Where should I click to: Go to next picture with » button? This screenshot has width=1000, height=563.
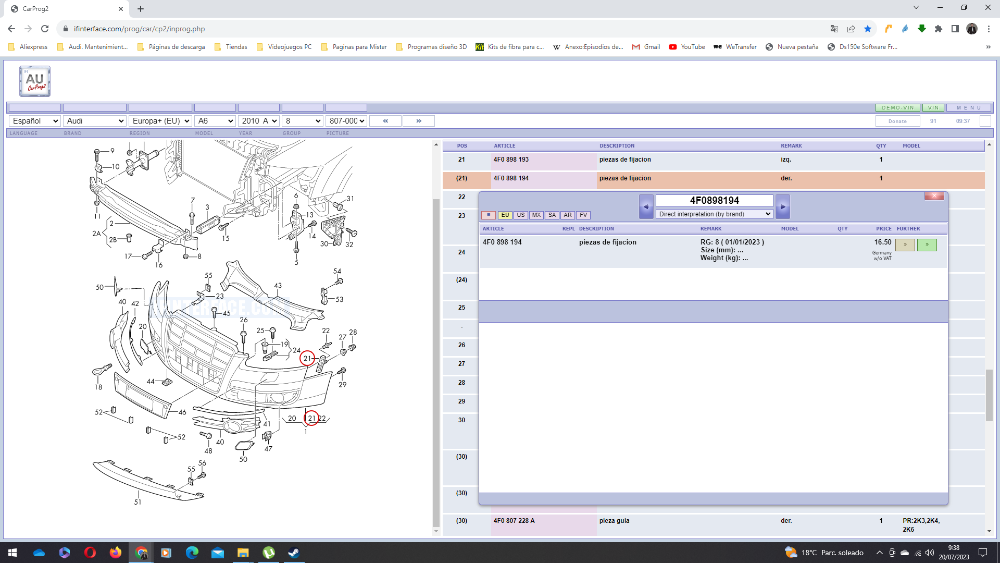click(418, 121)
